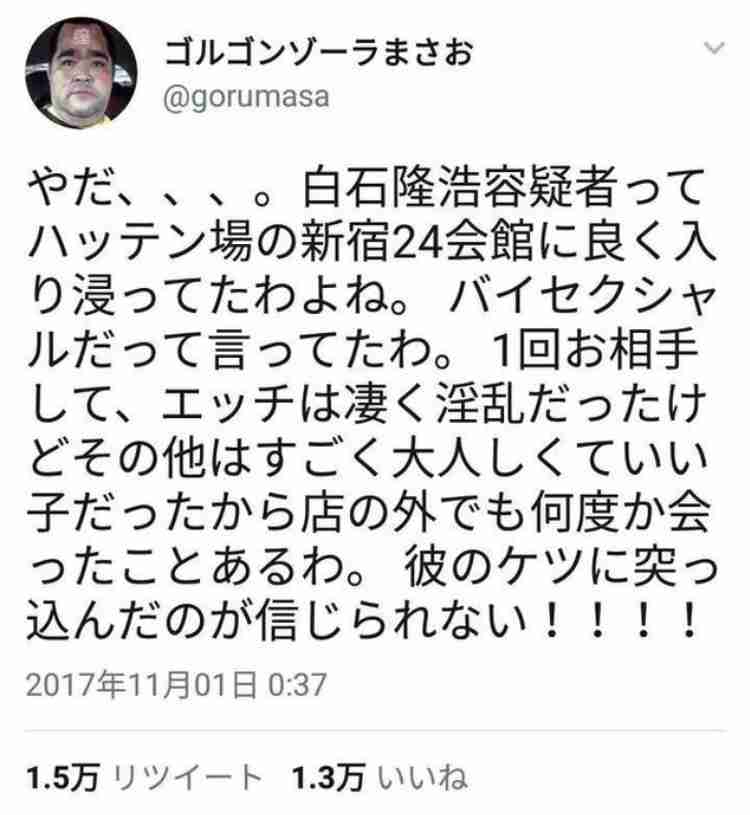Select the @gorumasa handle
The width and height of the screenshot is (750, 815).
(x=246, y=97)
